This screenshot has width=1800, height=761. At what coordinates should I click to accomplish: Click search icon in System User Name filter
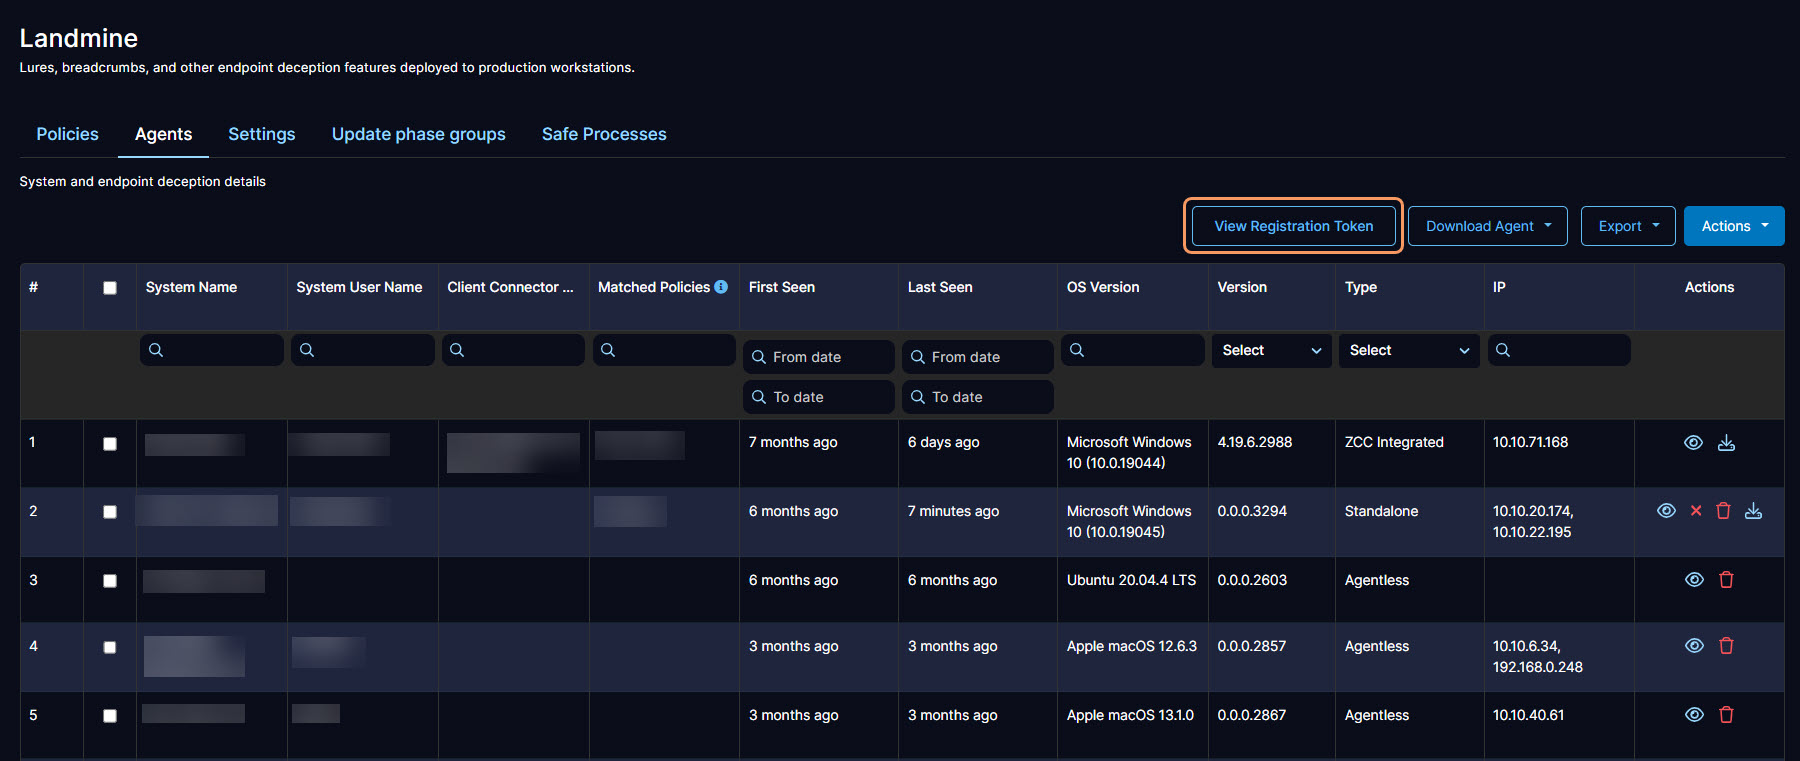pyautogui.click(x=307, y=350)
